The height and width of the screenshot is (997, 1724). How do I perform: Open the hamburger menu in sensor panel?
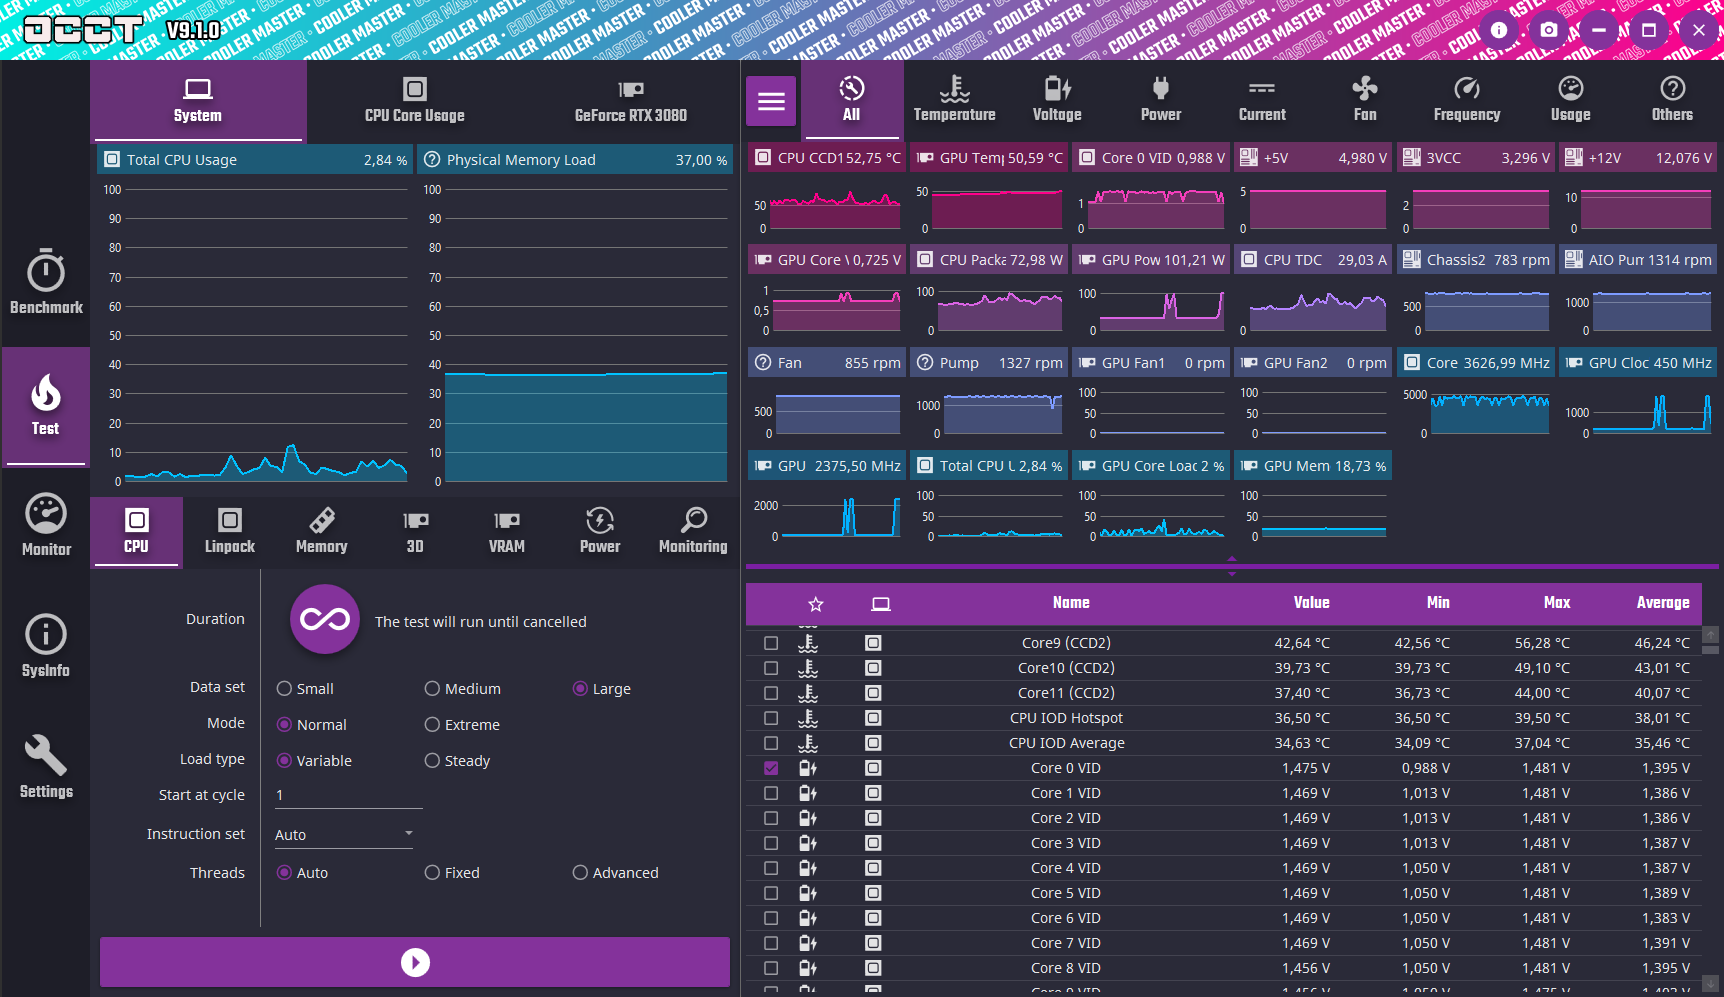coord(771,101)
